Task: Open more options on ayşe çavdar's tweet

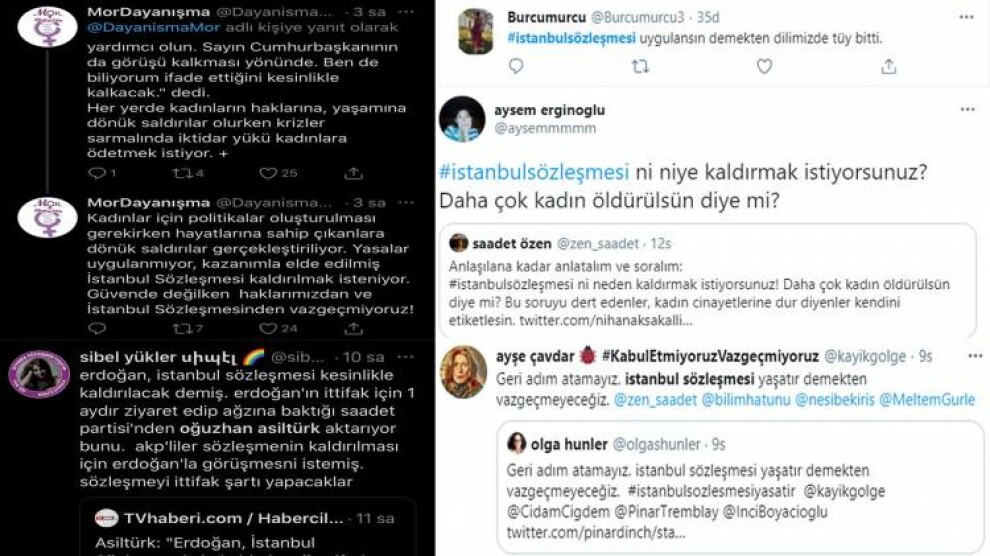Action: tap(975, 356)
